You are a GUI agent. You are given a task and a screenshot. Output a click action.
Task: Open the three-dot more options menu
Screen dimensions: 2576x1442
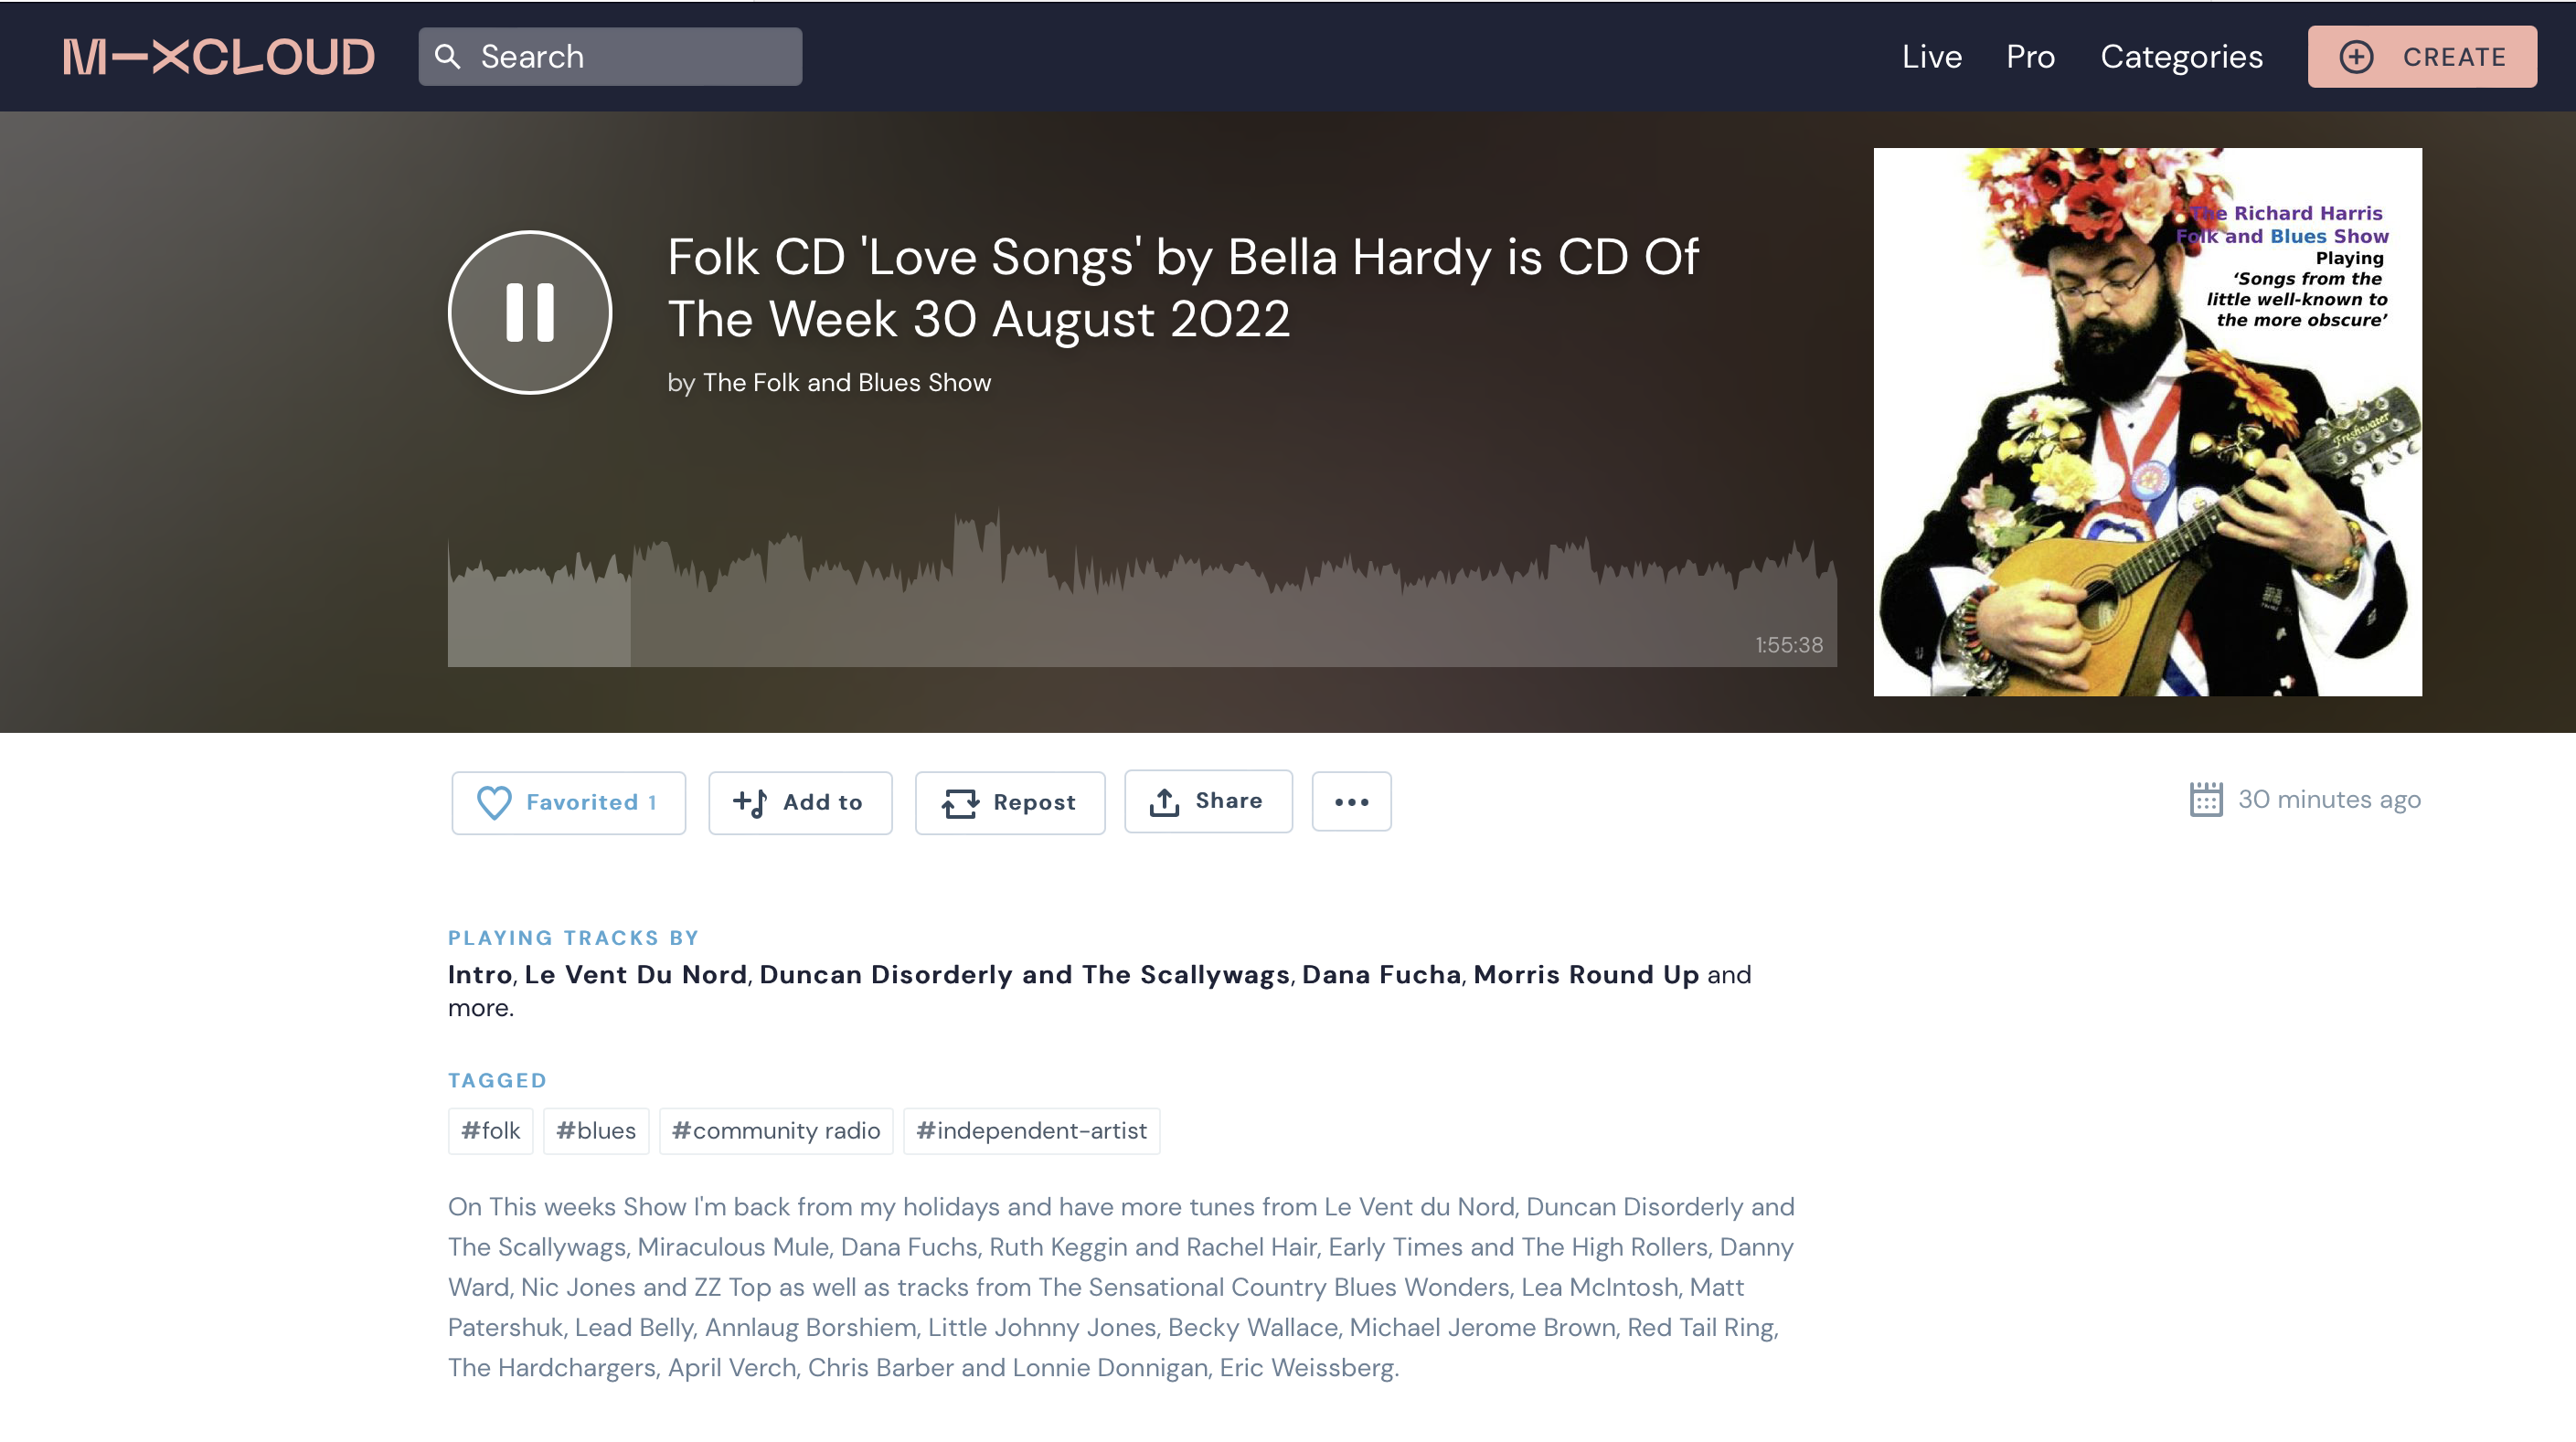click(1351, 801)
